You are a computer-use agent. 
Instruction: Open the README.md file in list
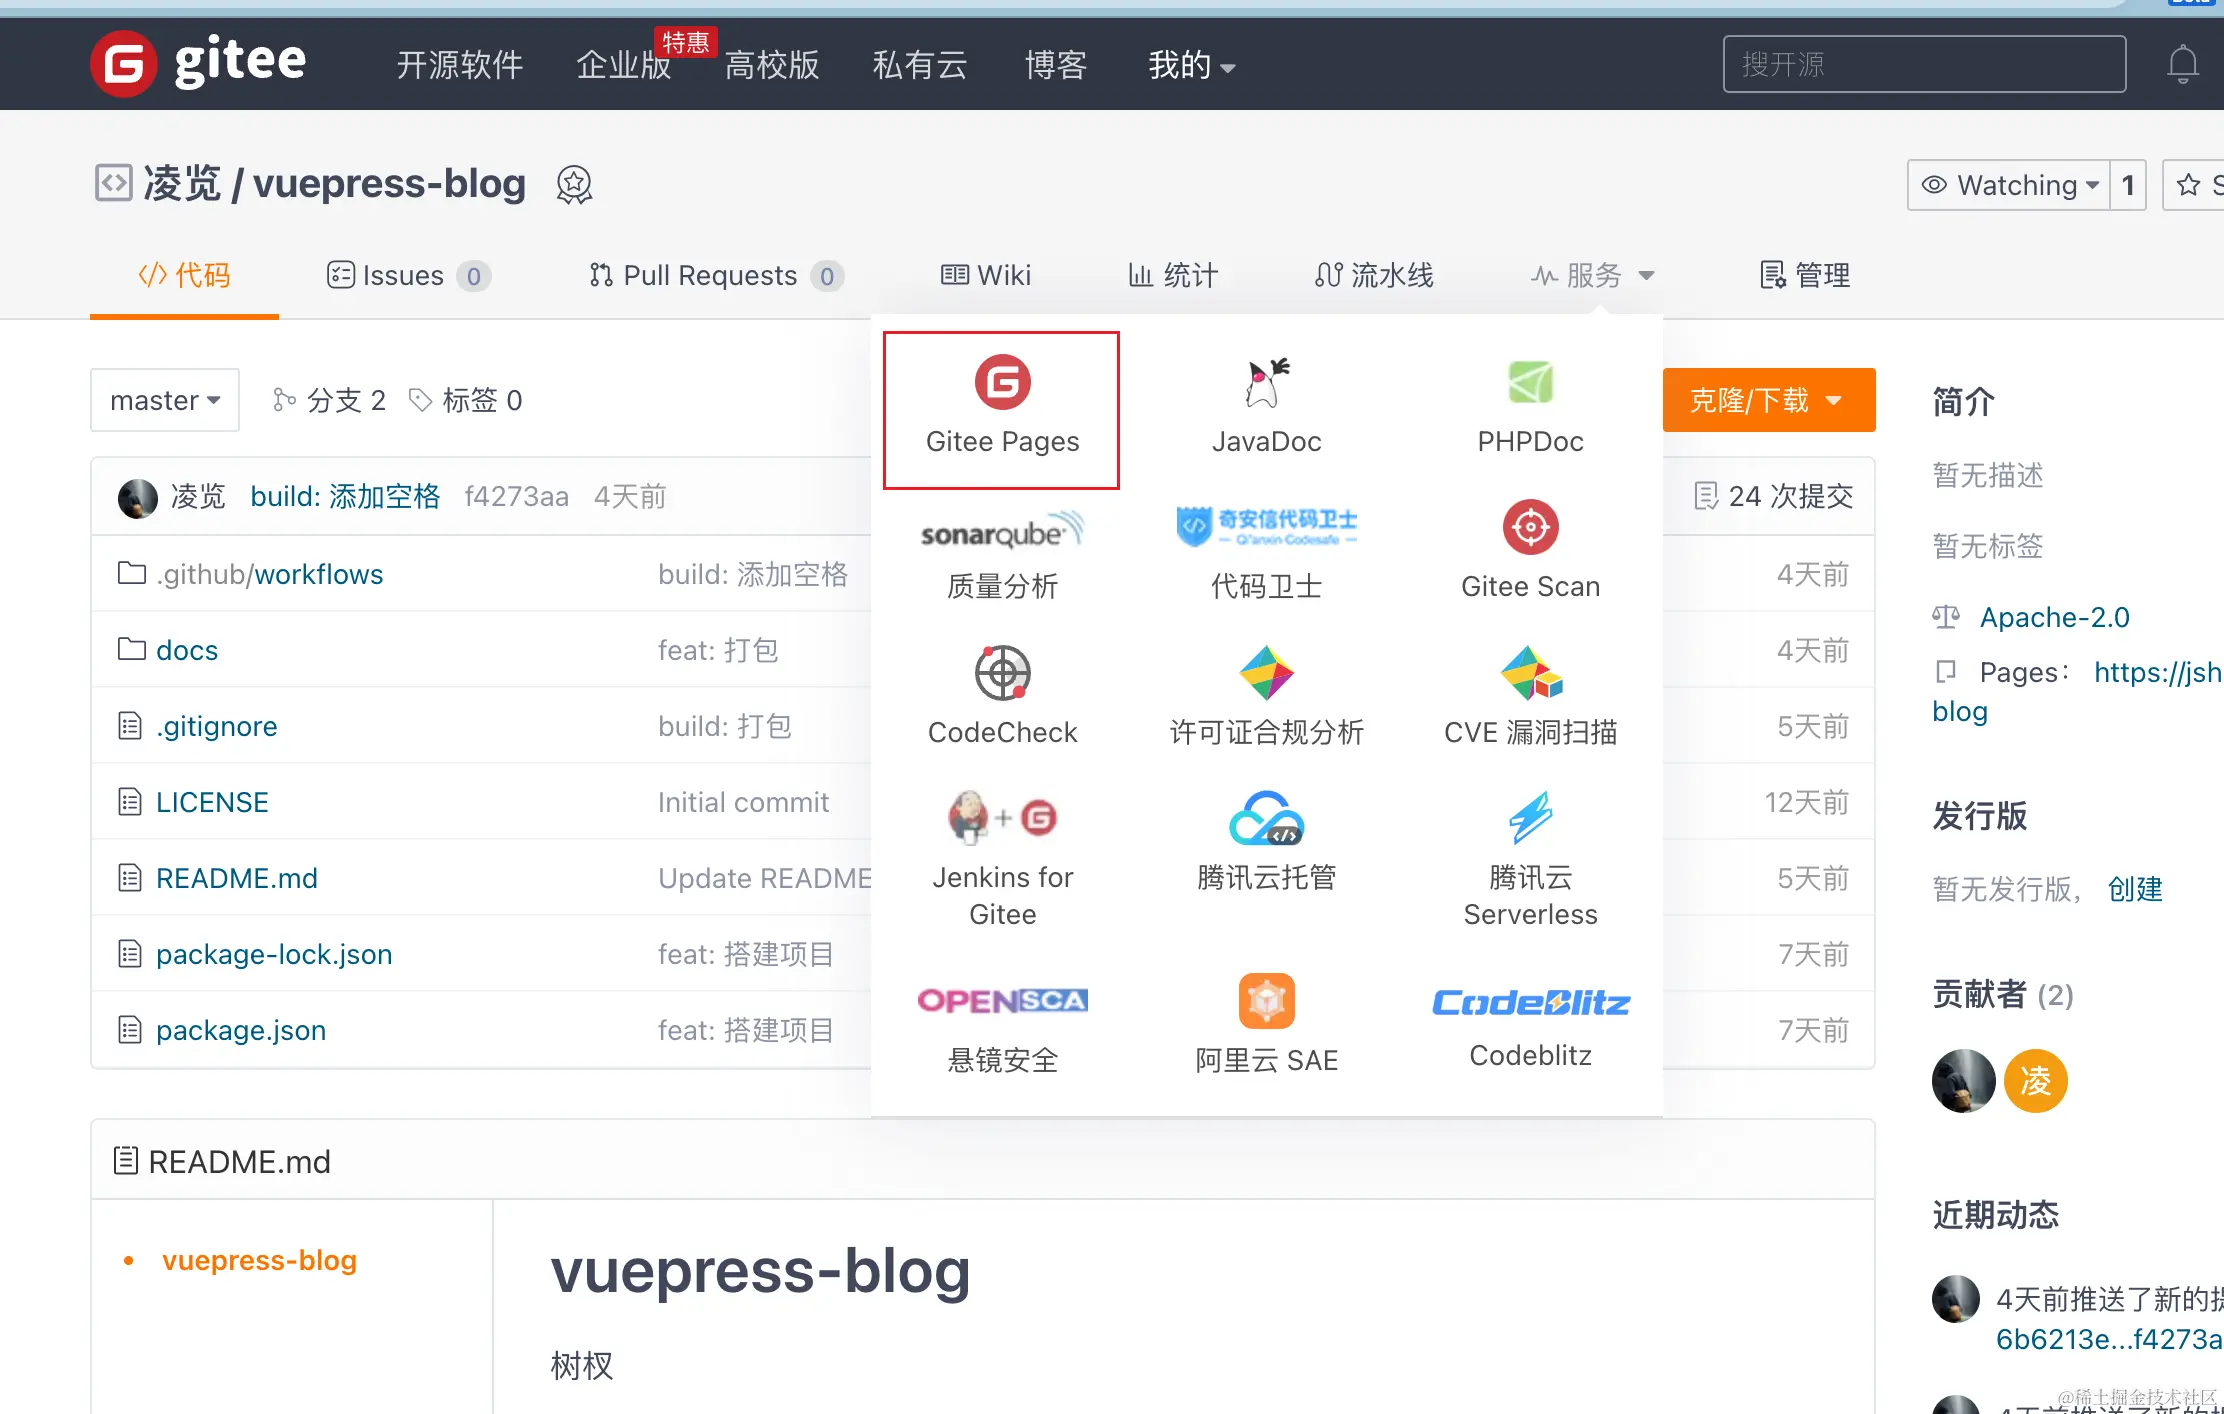pyautogui.click(x=237, y=878)
